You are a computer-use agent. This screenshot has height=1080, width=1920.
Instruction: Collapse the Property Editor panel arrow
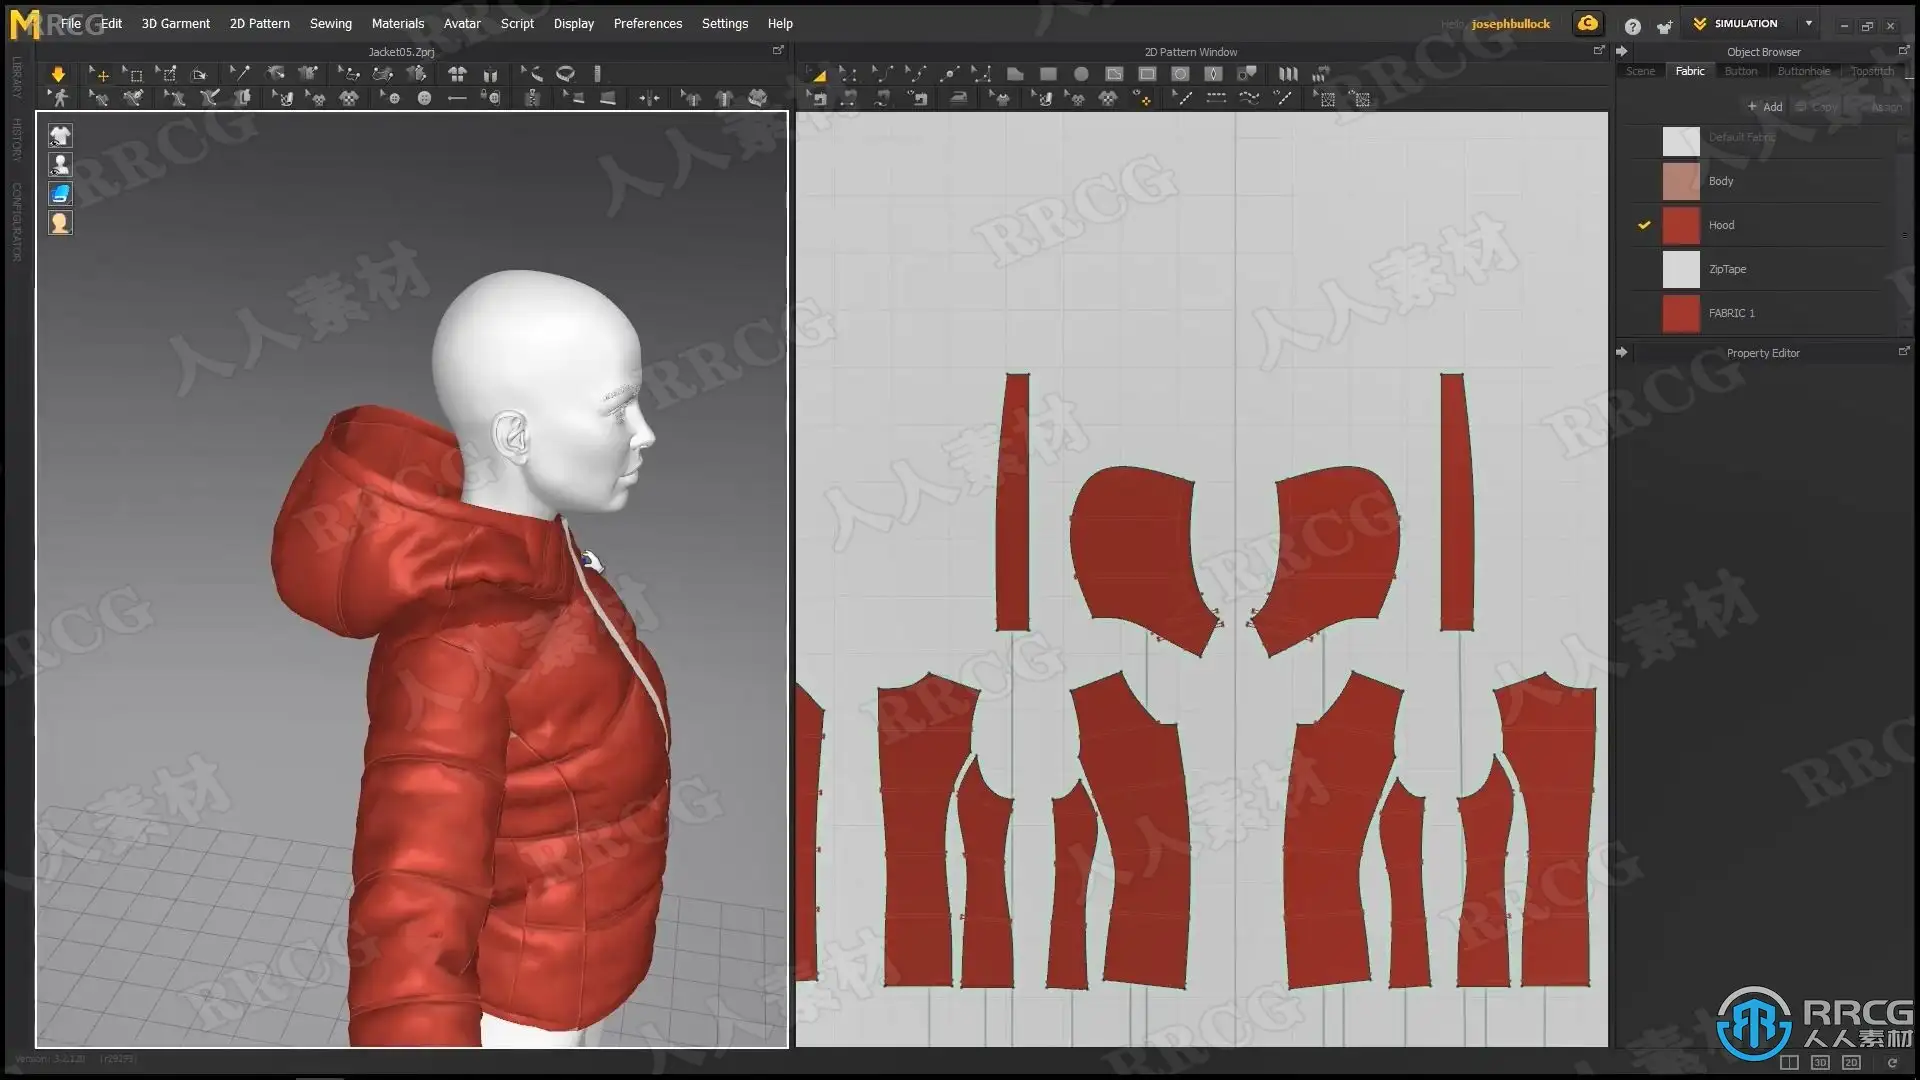pyautogui.click(x=1622, y=352)
